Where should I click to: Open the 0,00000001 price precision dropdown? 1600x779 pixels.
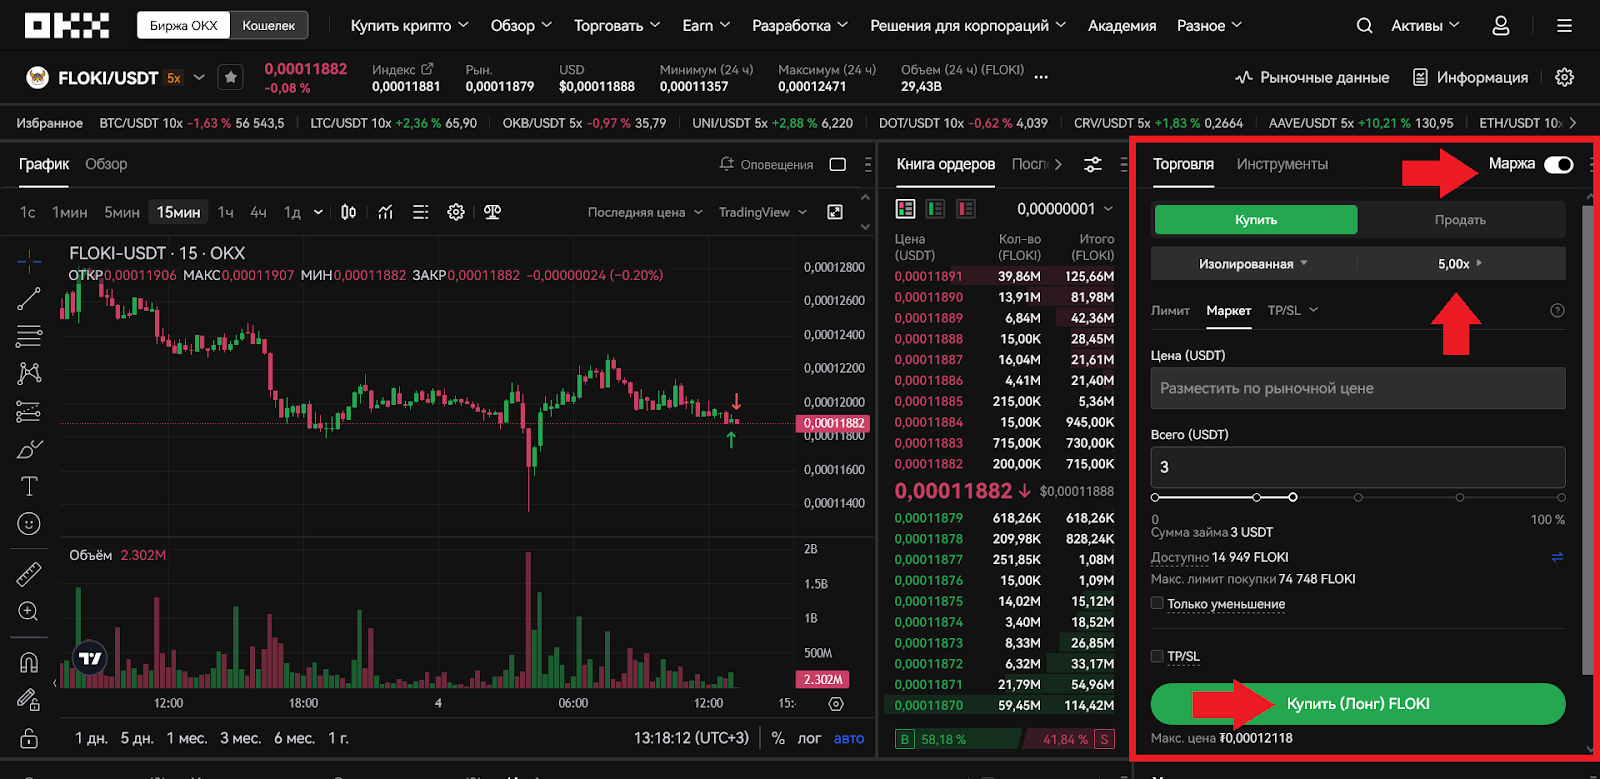(1065, 209)
